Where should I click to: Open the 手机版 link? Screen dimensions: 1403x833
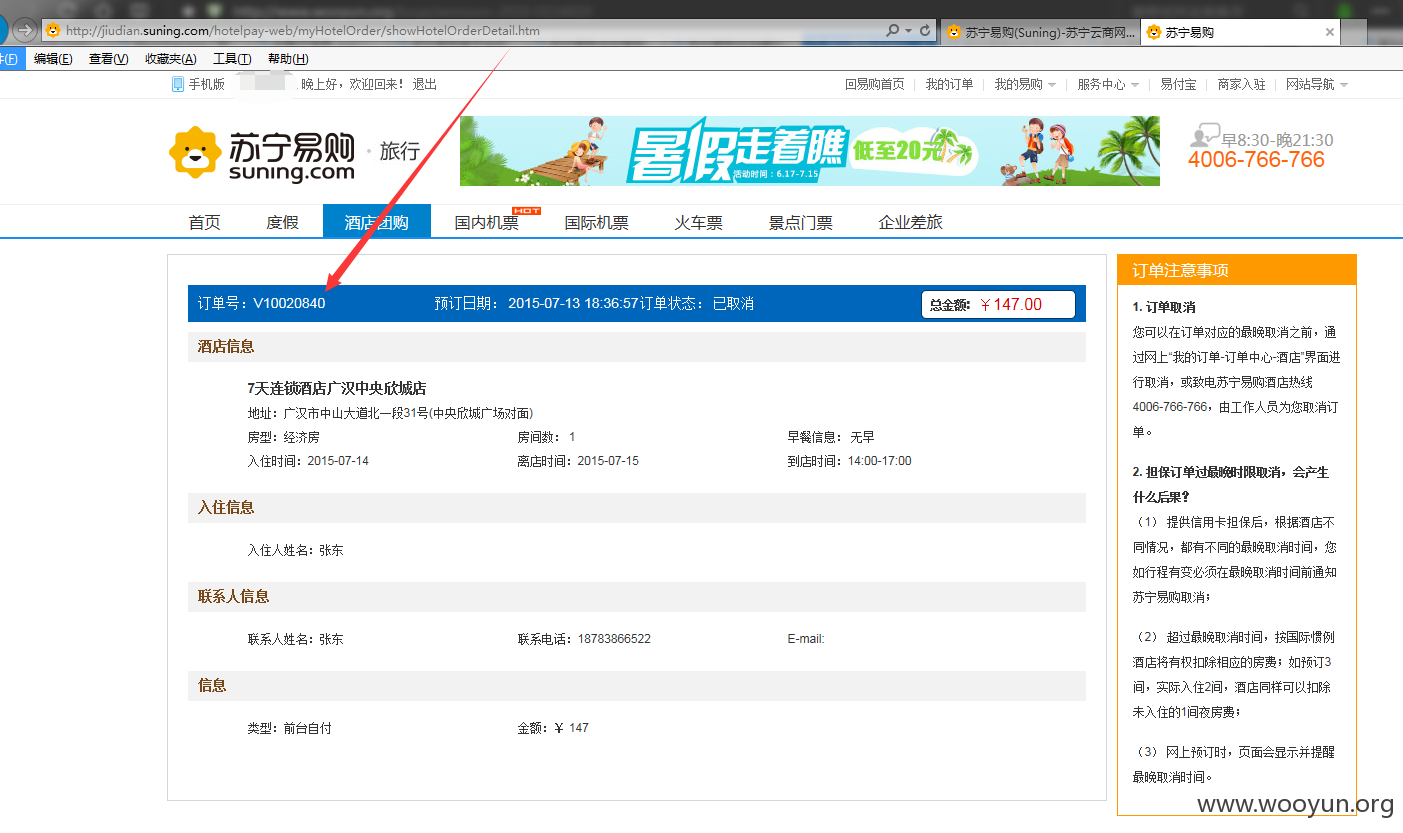pyautogui.click(x=207, y=84)
